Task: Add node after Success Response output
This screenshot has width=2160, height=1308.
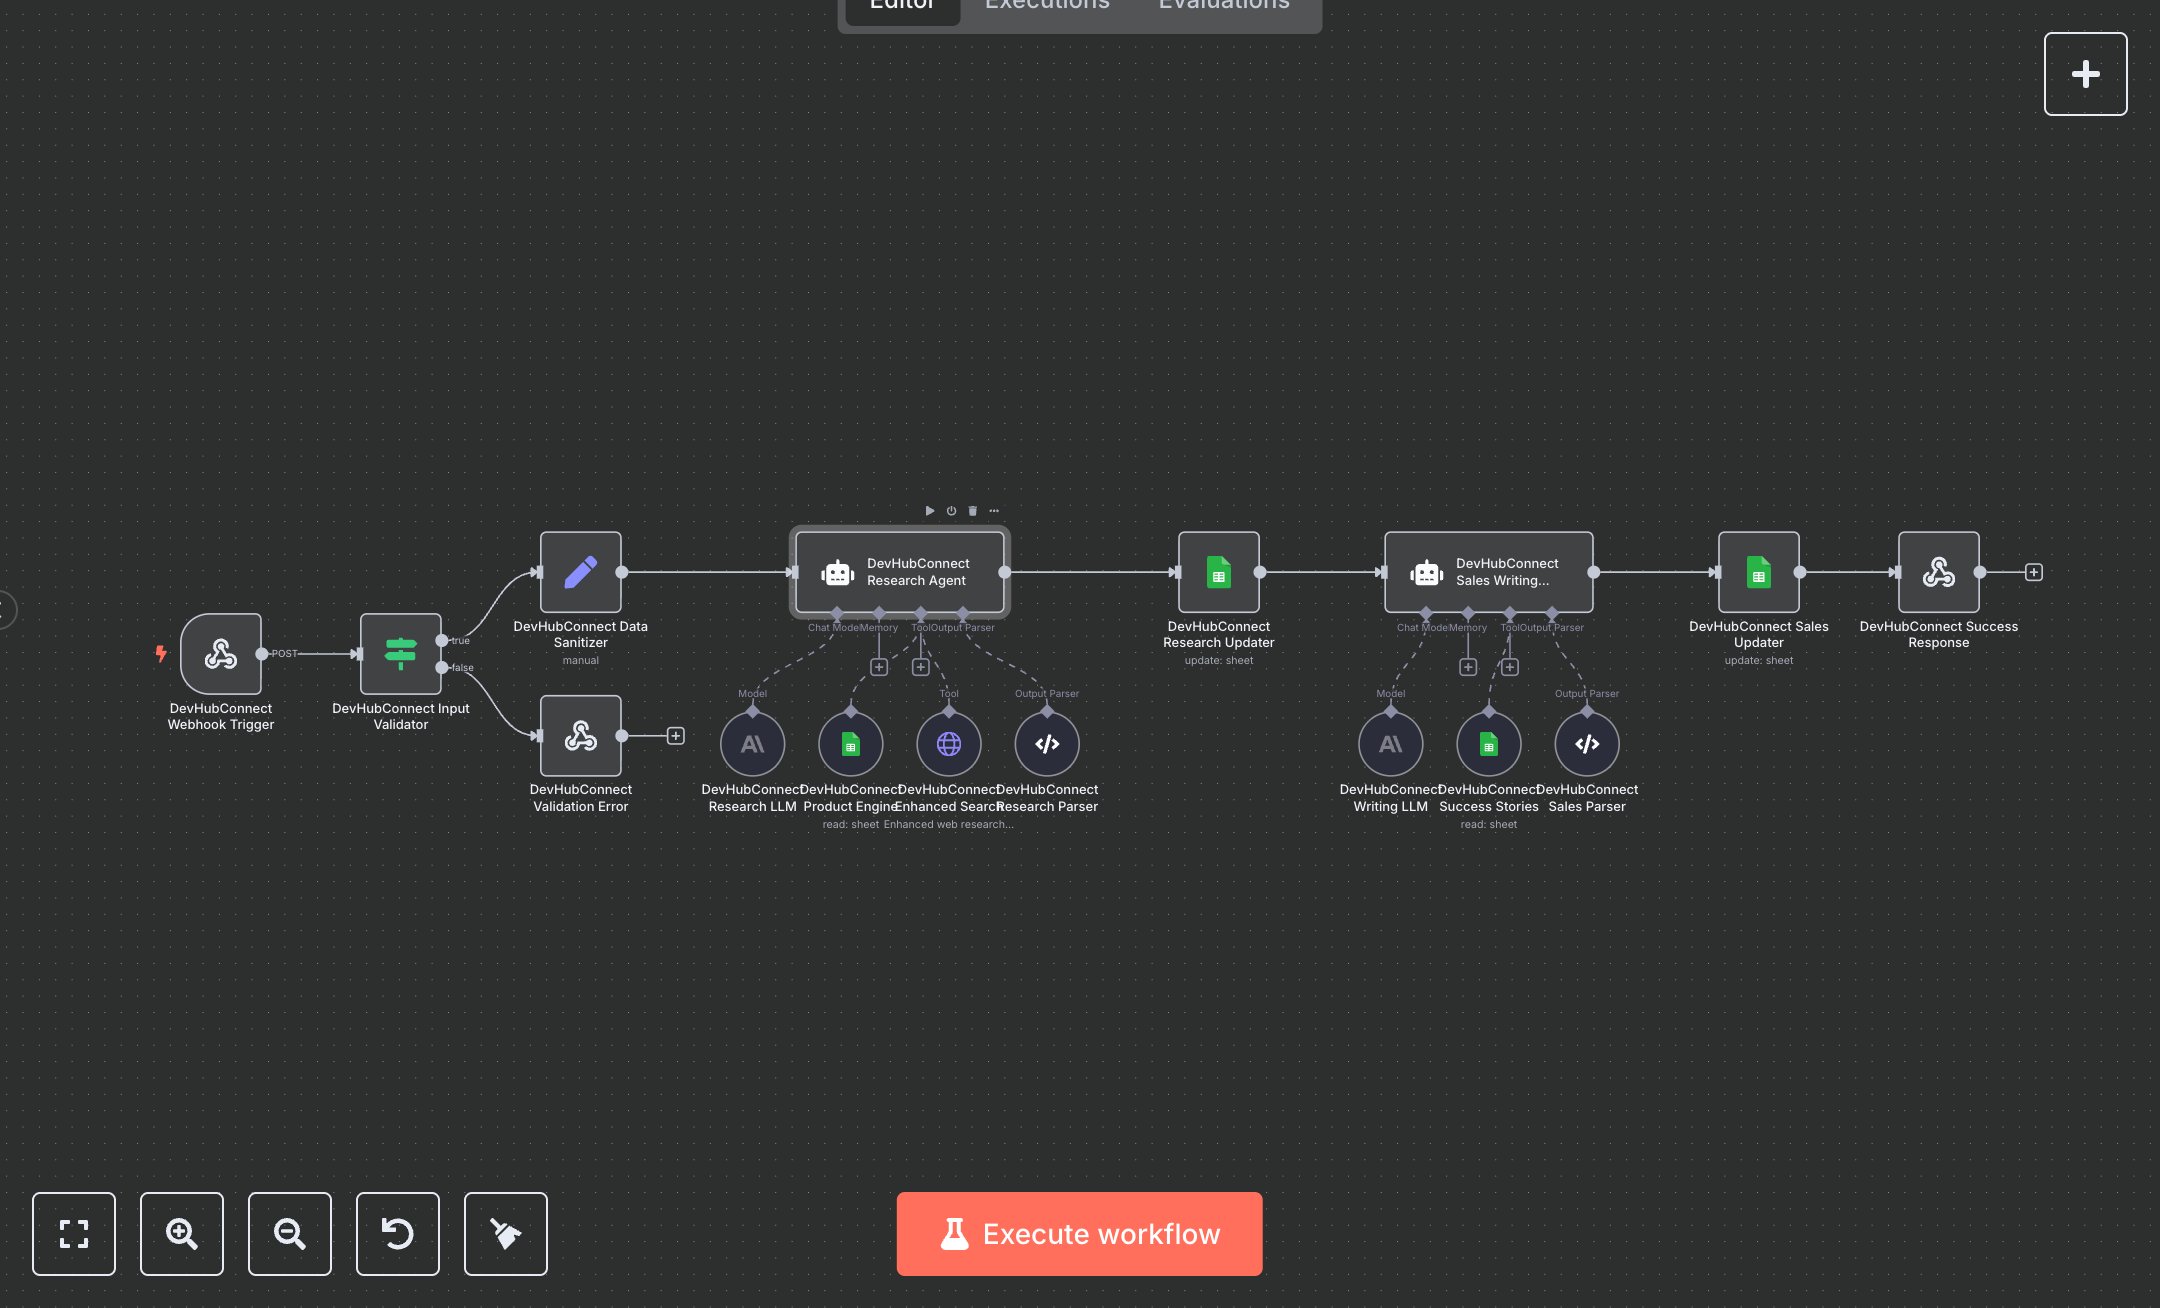Action: click(x=2033, y=572)
